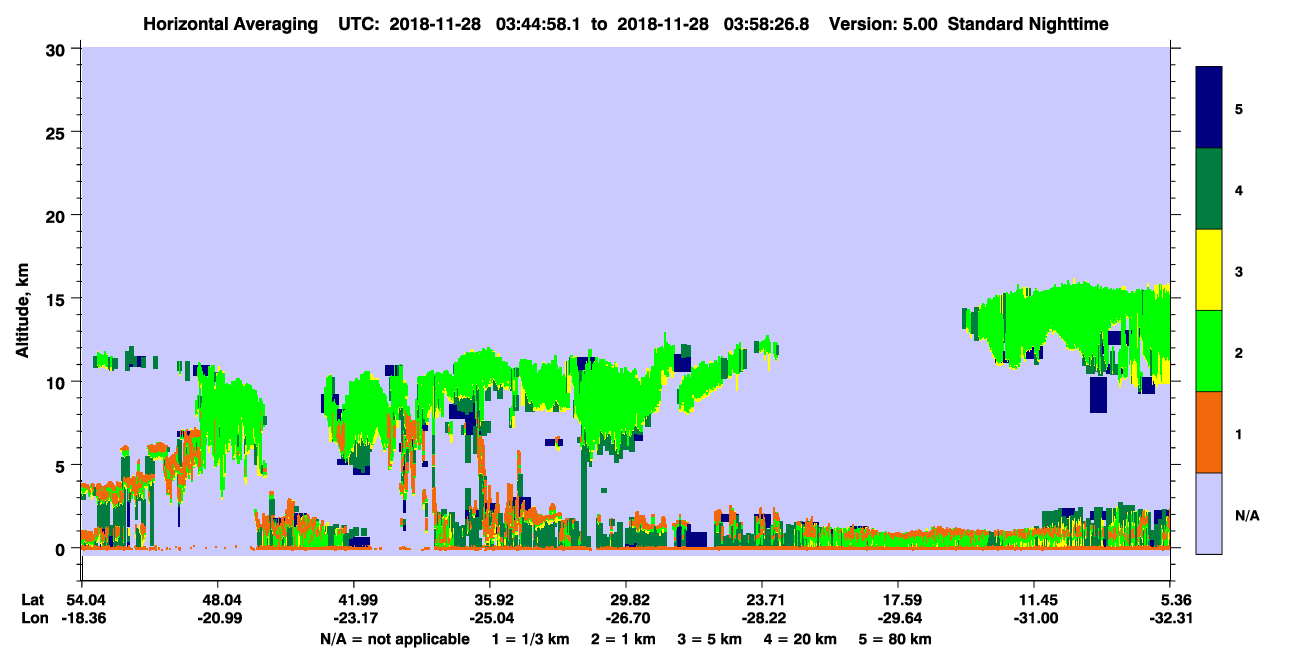Image resolution: width=1300 pixels, height=667 pixels.
Task: Click the 0 km altitude tick label
Action: point(63,549)
